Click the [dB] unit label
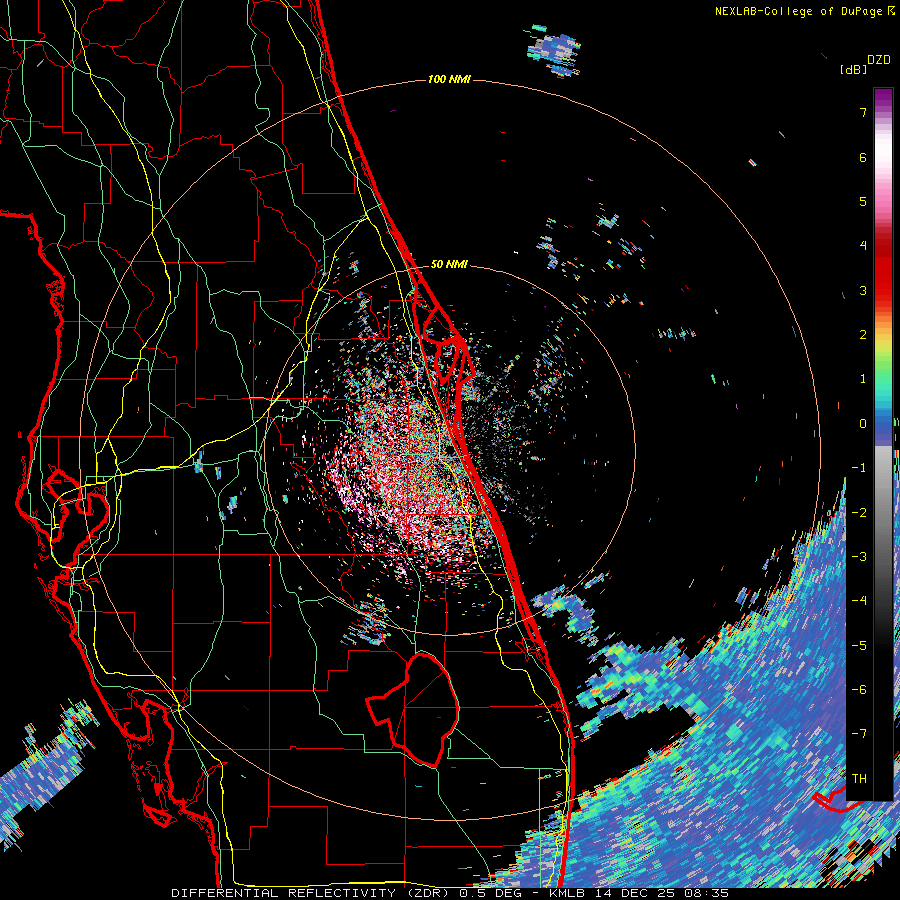 853,69
